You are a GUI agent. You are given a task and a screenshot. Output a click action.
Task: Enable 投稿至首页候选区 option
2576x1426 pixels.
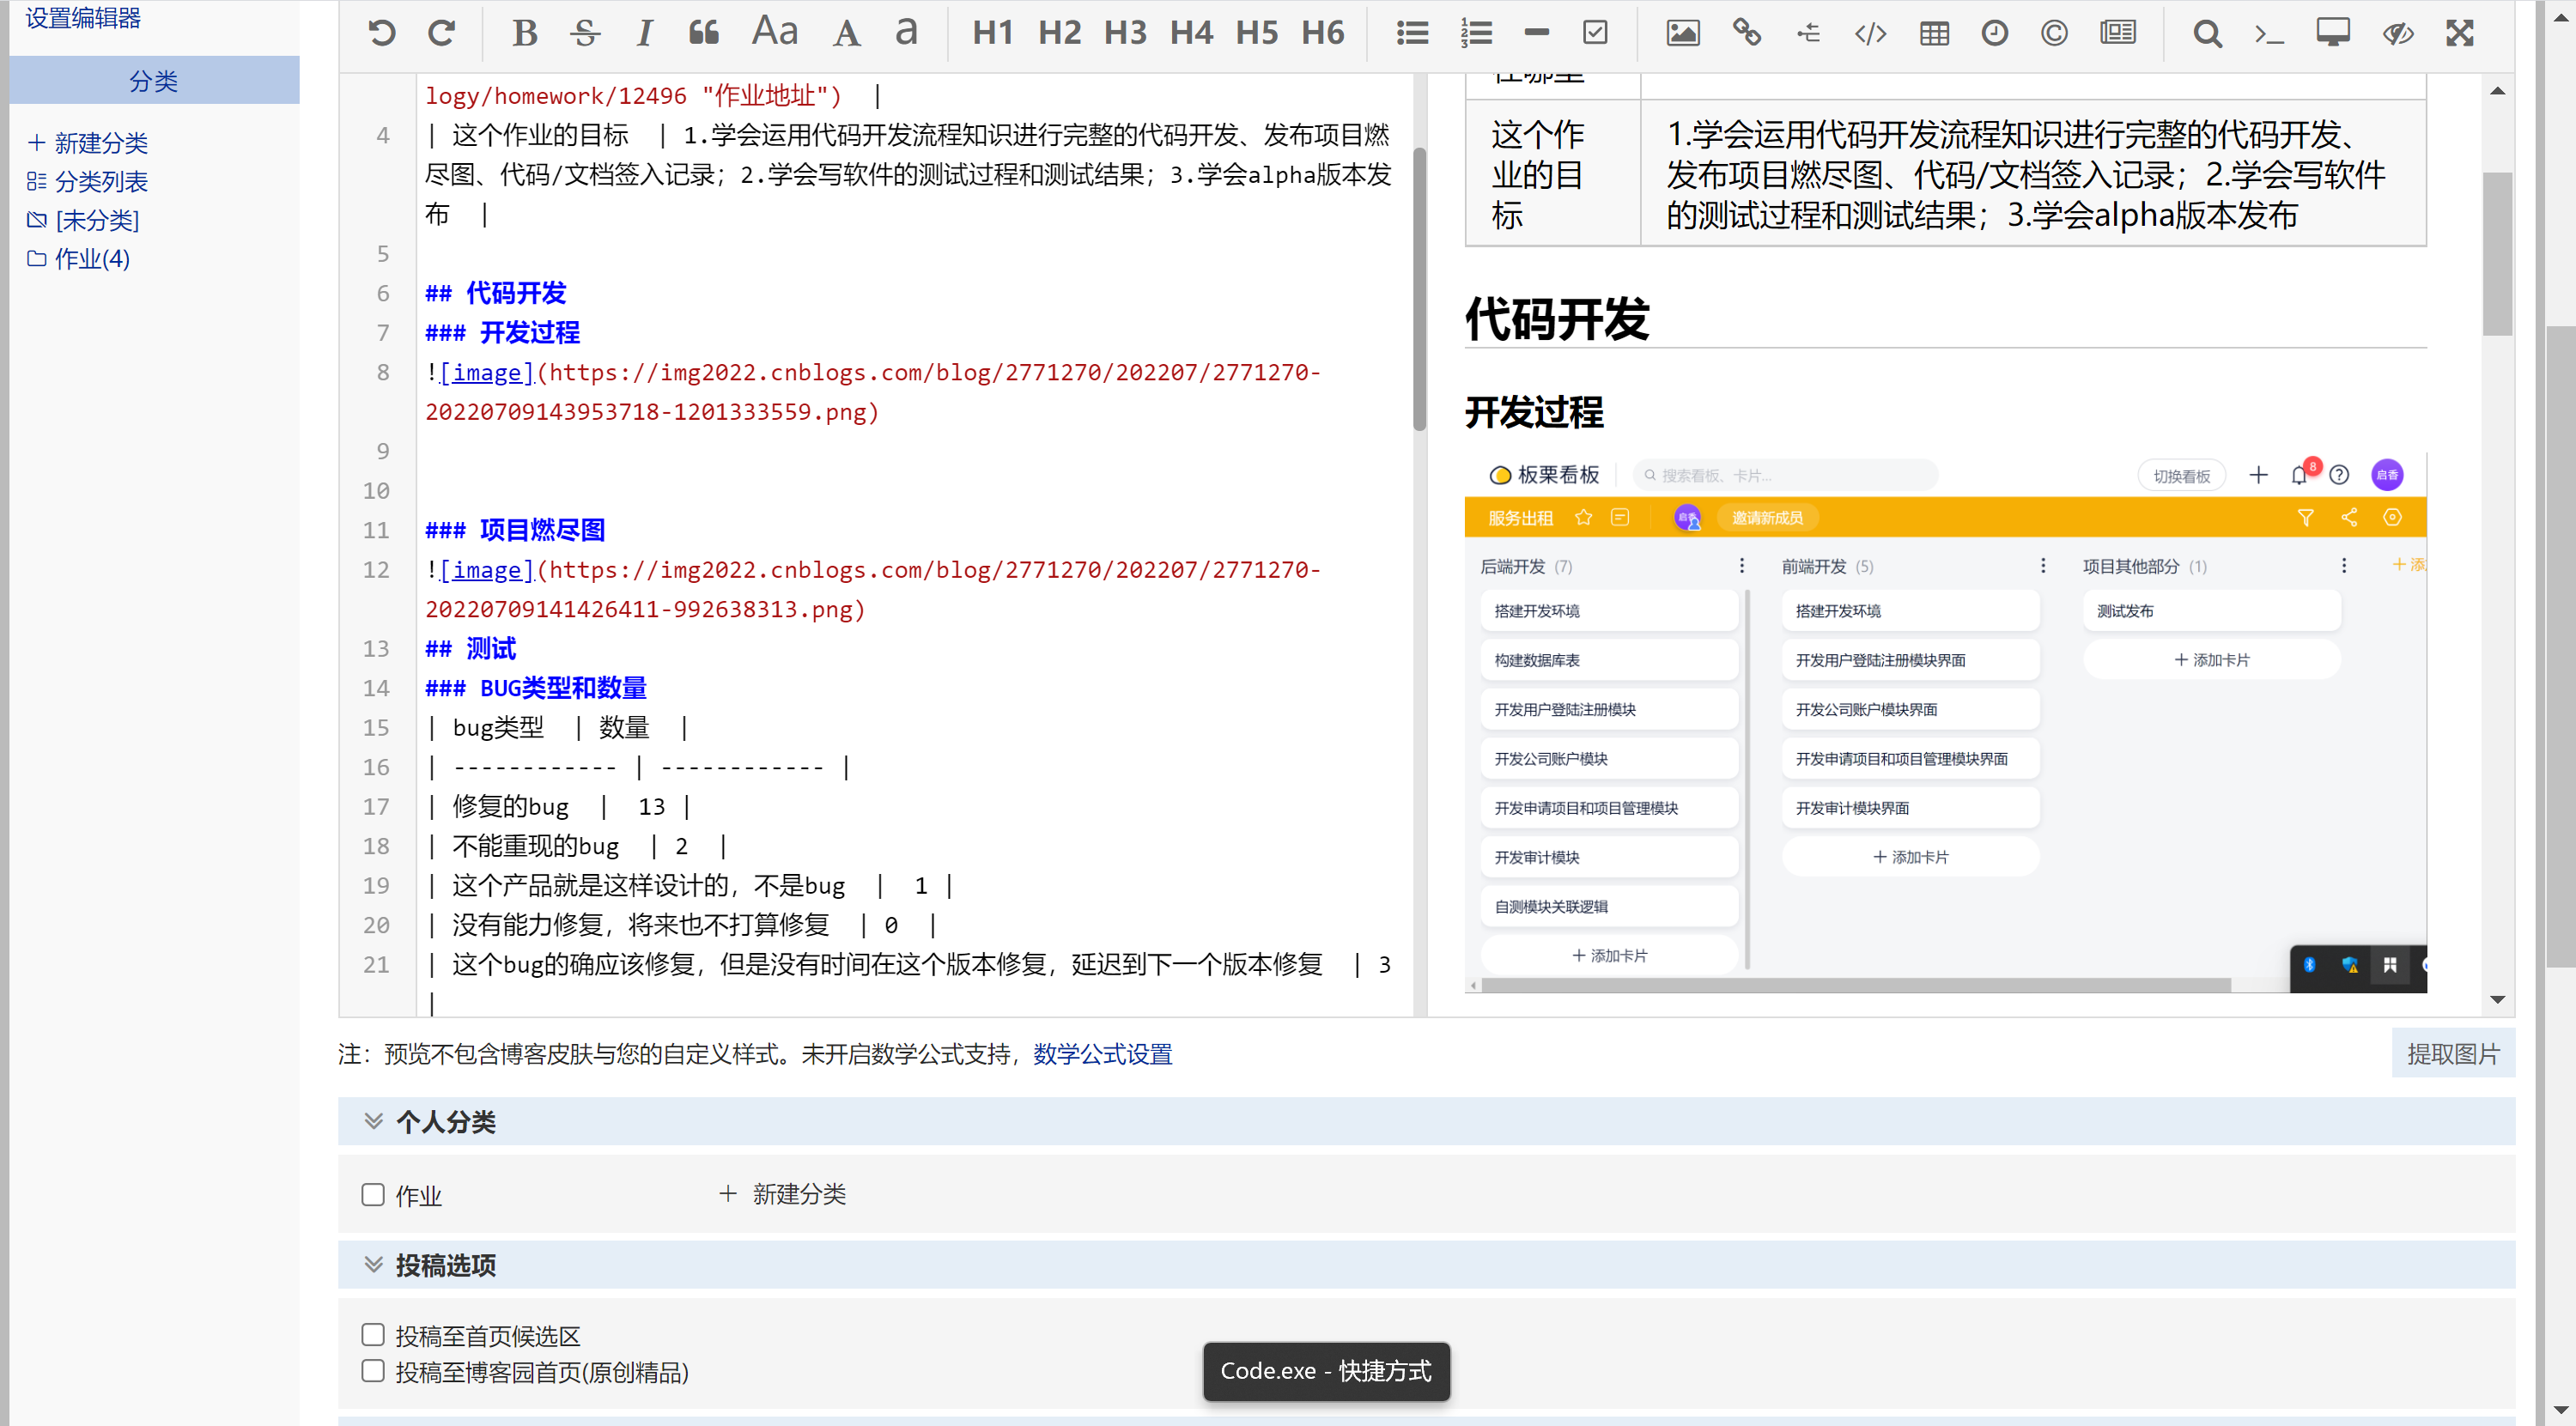(373, 1335)
